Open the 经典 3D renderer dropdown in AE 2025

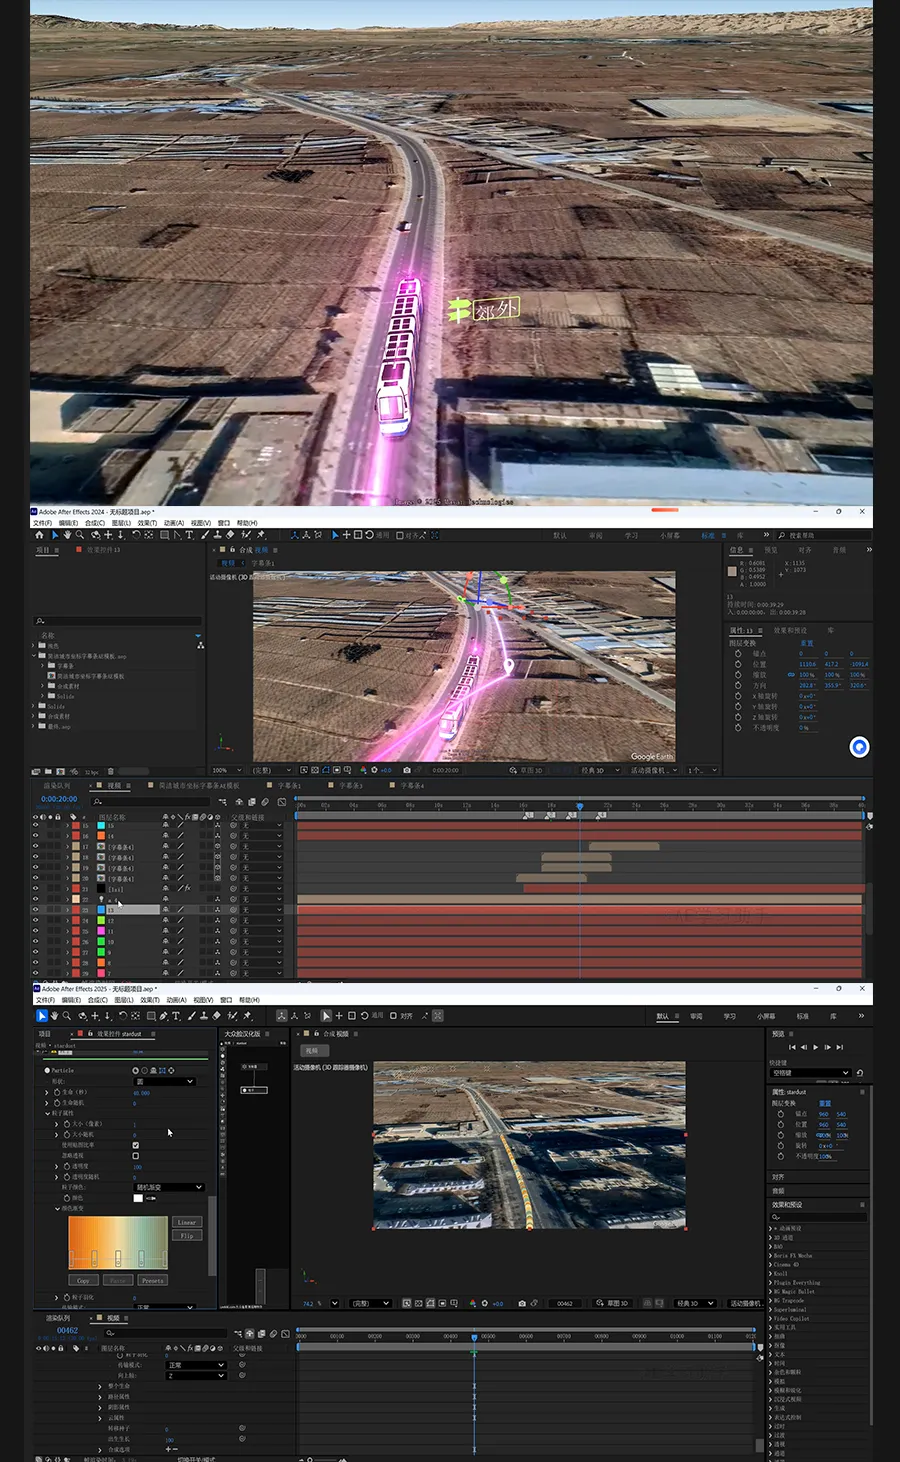click(x=696, y=1303)
